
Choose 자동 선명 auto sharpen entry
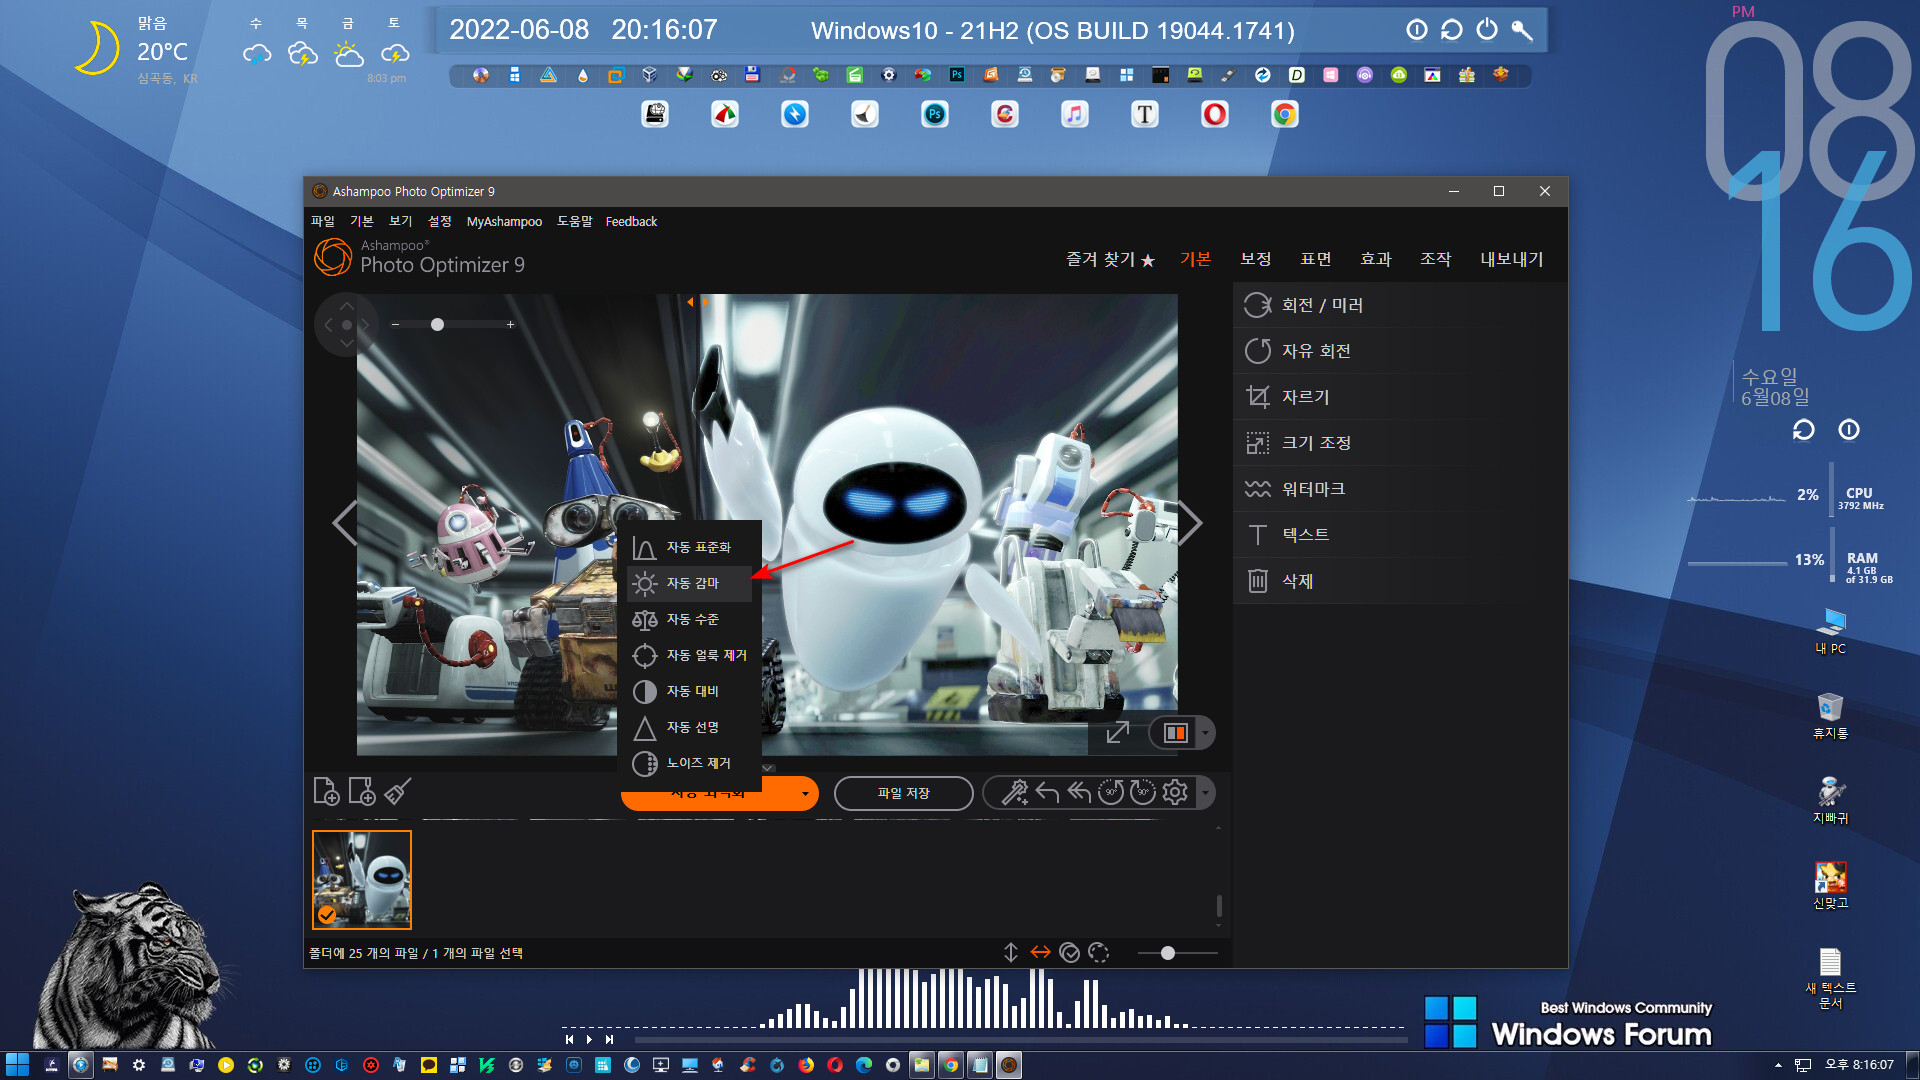pos(689,727)
